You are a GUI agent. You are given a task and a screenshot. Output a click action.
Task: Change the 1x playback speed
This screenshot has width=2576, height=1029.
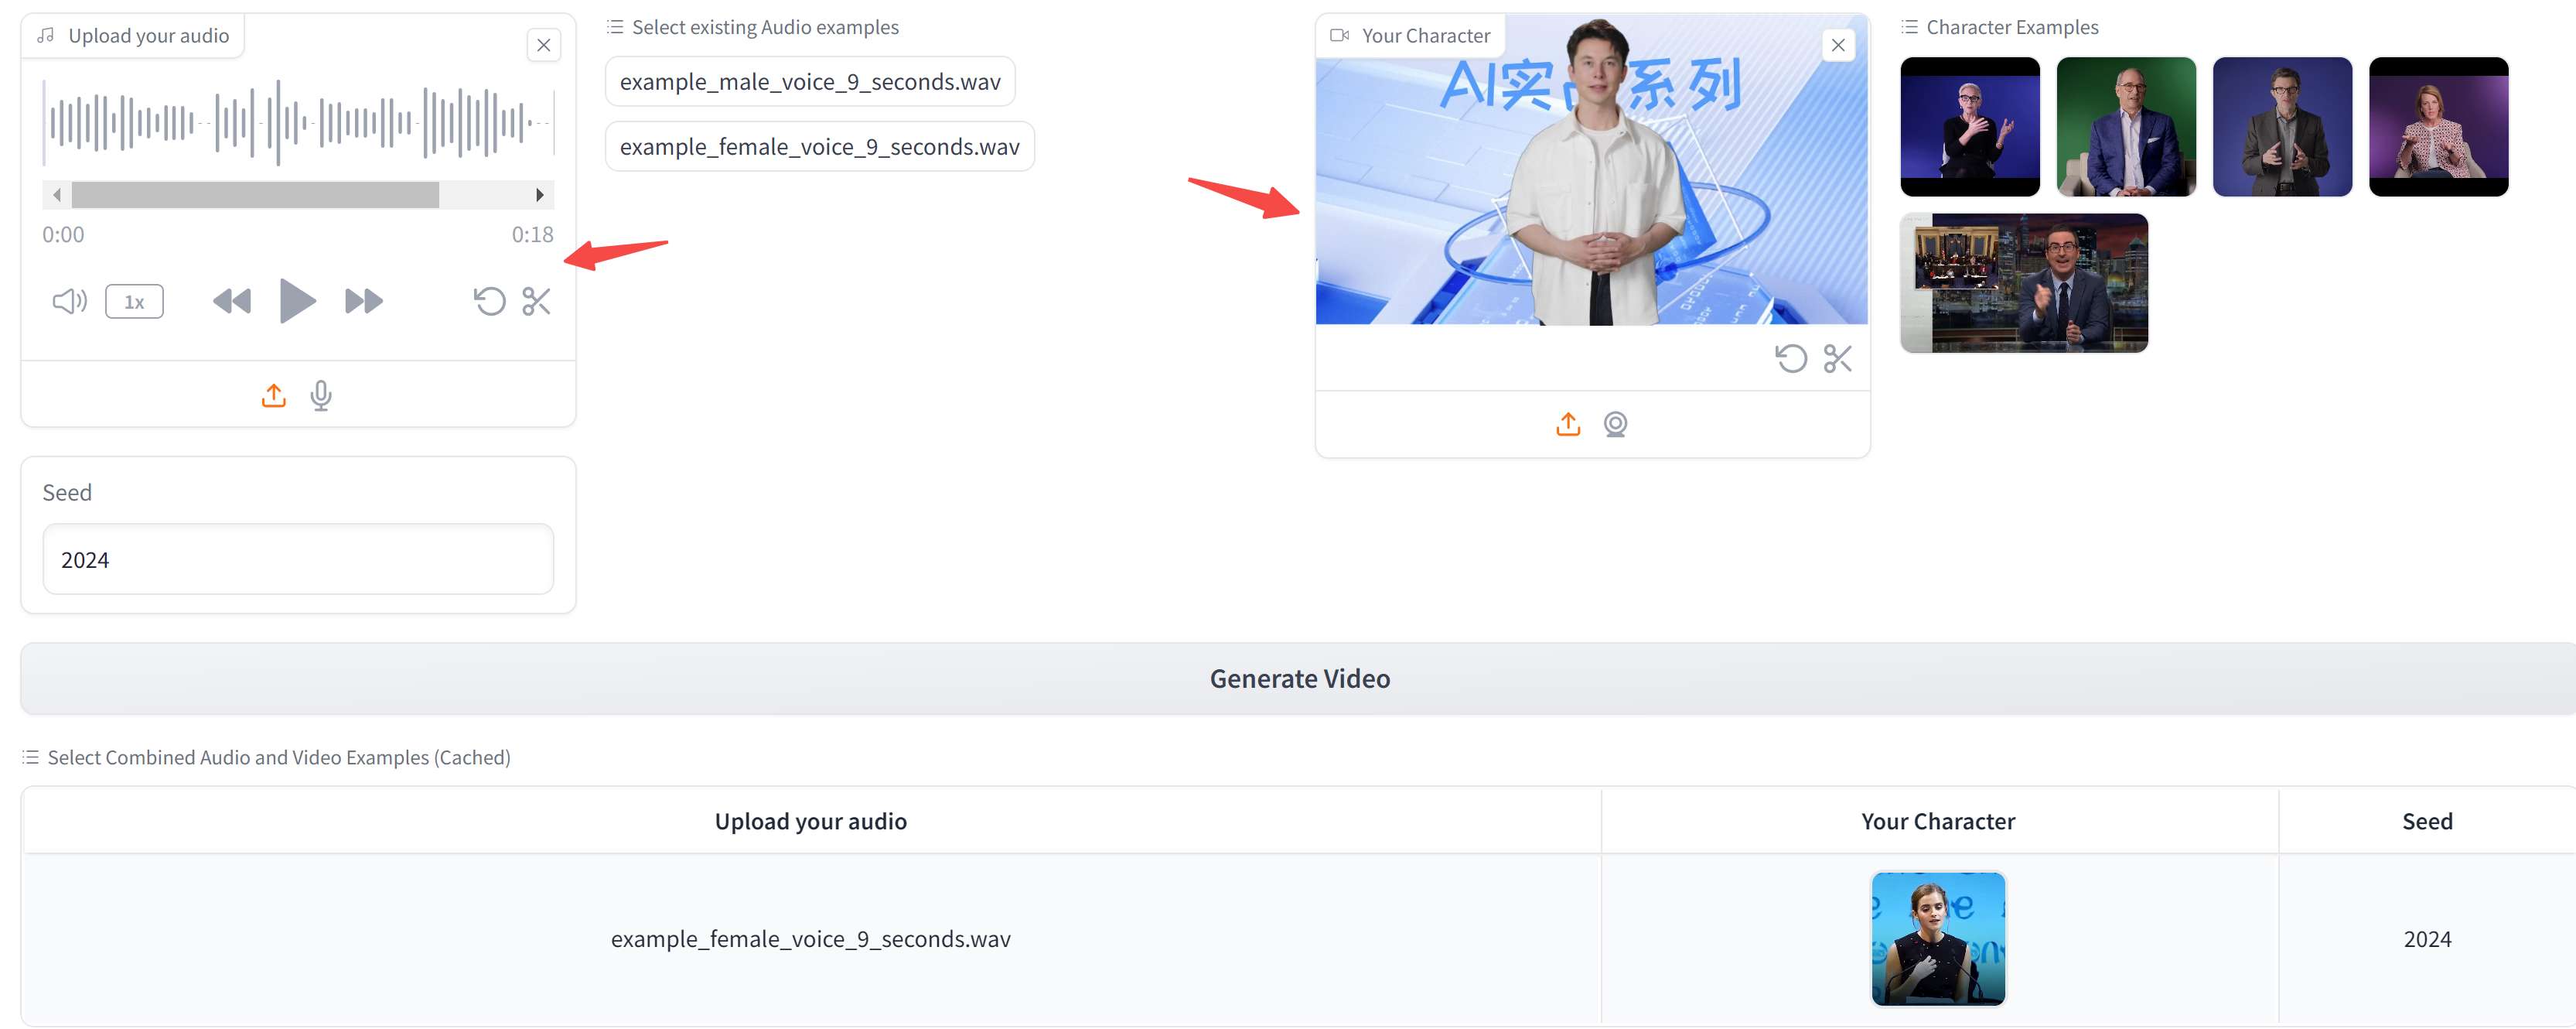pos(134,302)
